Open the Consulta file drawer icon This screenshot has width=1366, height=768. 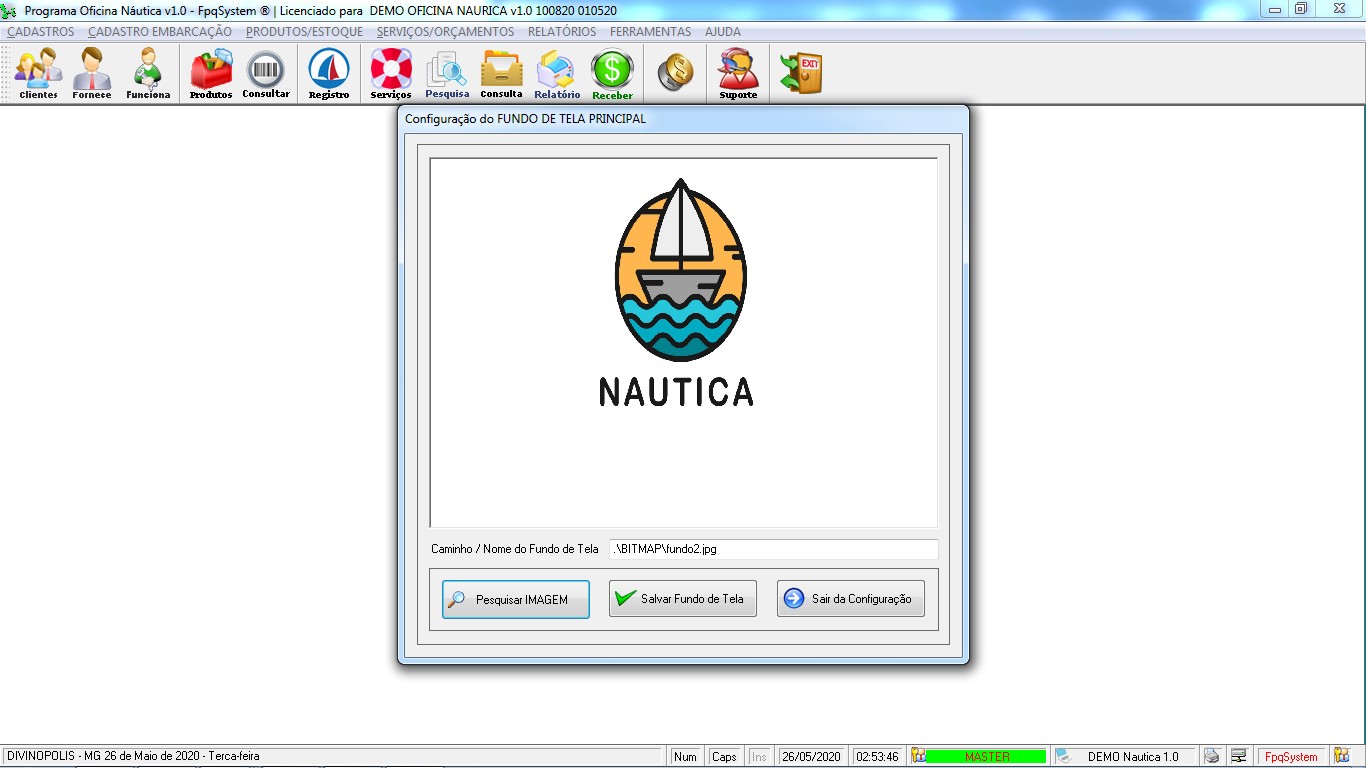501,74
